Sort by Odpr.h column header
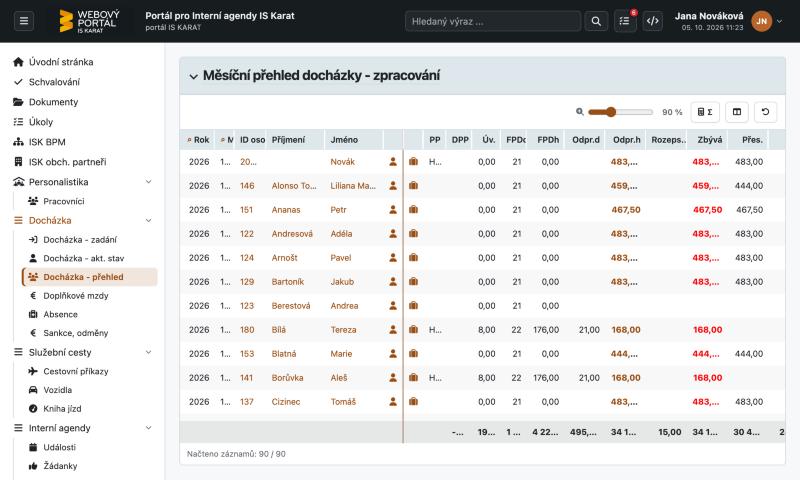800x480 pixels. (626, 139)
